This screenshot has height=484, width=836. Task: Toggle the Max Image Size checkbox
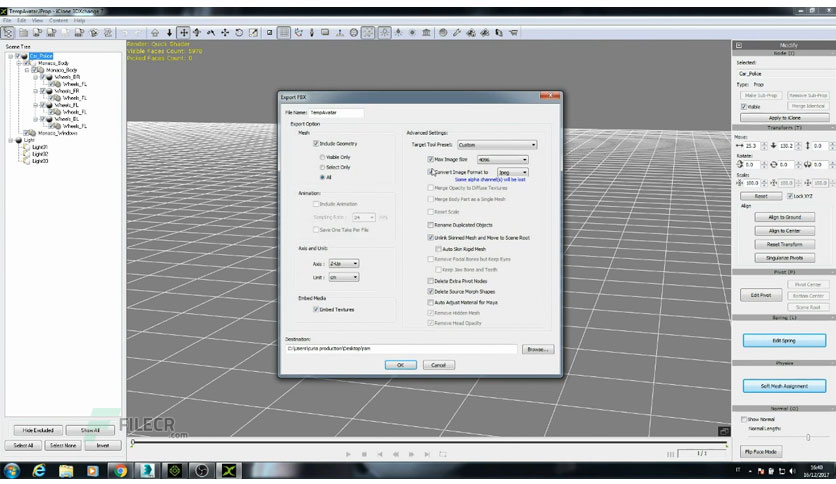(x=430, y=159)
